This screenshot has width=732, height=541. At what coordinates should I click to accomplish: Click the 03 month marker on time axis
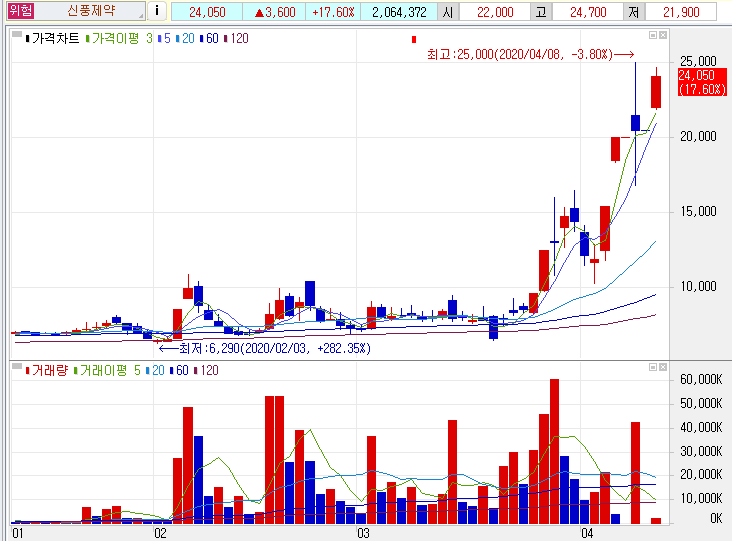tap(363, 534)
